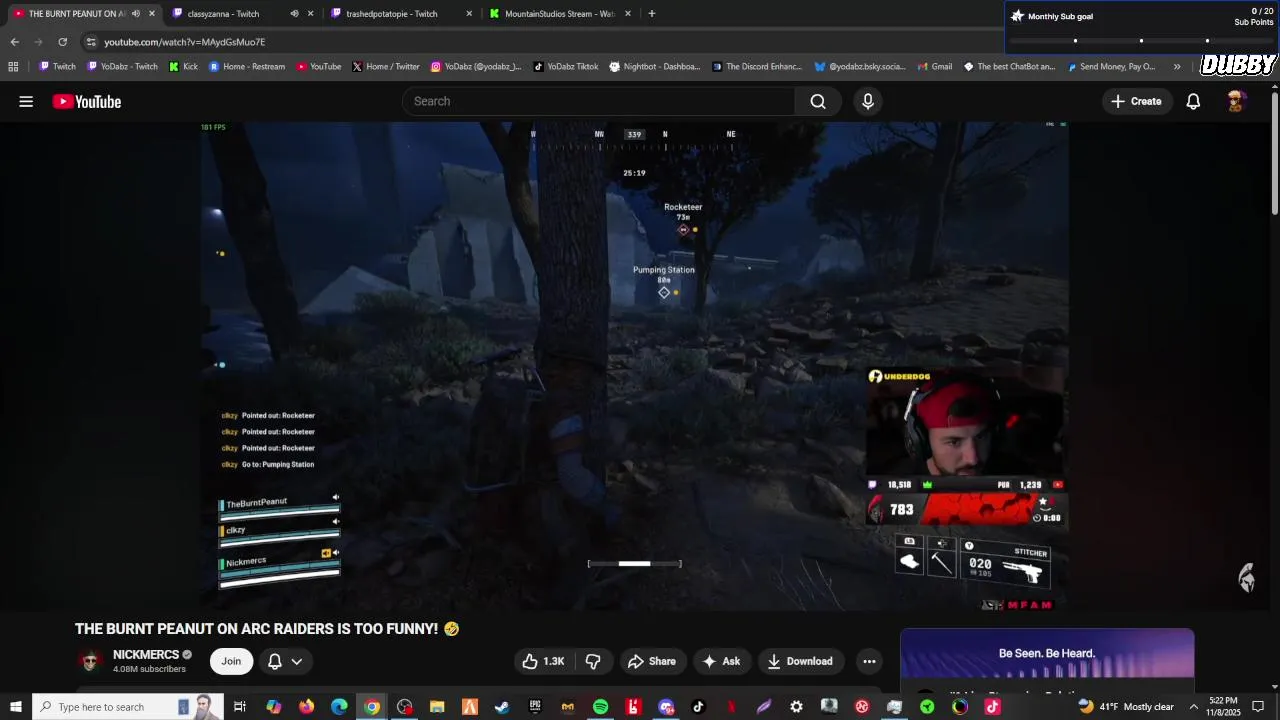Open the weather widget 41°F Mostly clear

tap(1126, 707)
